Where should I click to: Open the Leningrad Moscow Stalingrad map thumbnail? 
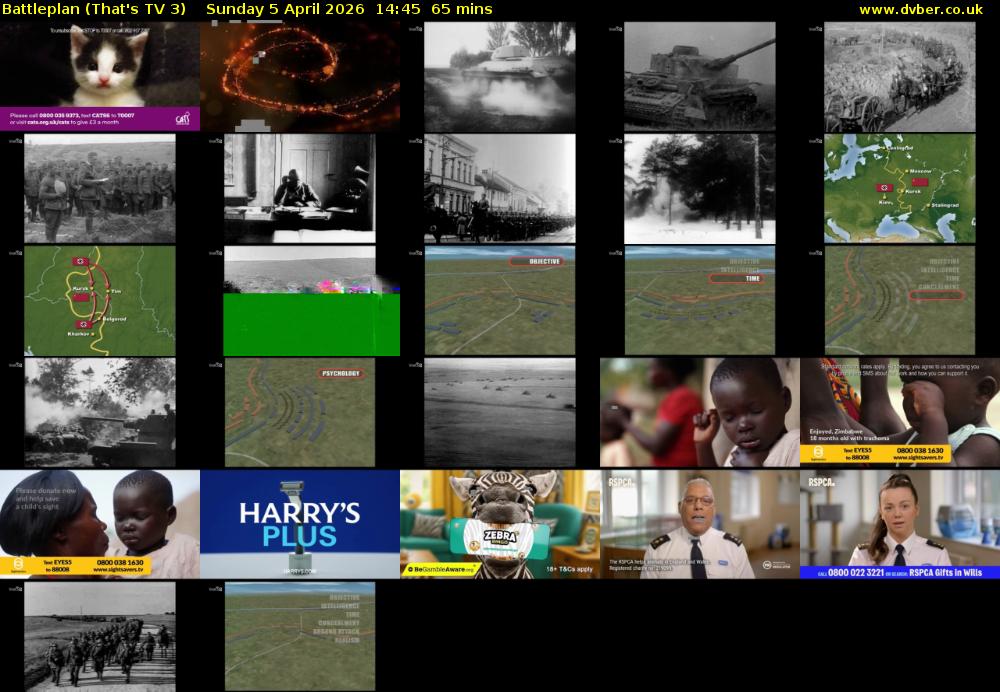pos(900,188)
